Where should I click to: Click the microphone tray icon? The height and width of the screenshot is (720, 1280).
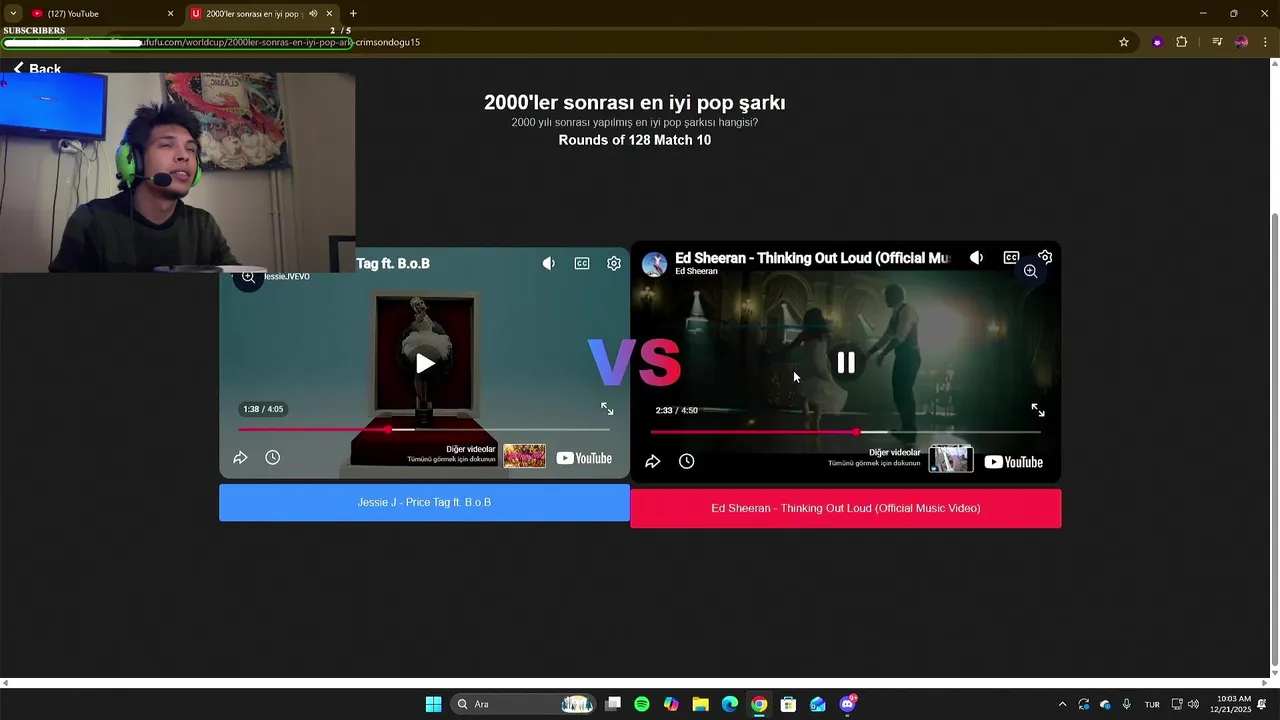tap(1127, 704)
